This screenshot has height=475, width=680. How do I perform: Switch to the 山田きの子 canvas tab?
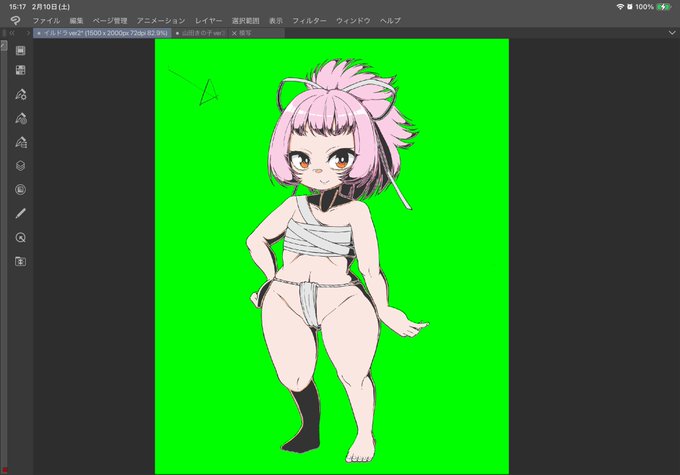point(200,33)
